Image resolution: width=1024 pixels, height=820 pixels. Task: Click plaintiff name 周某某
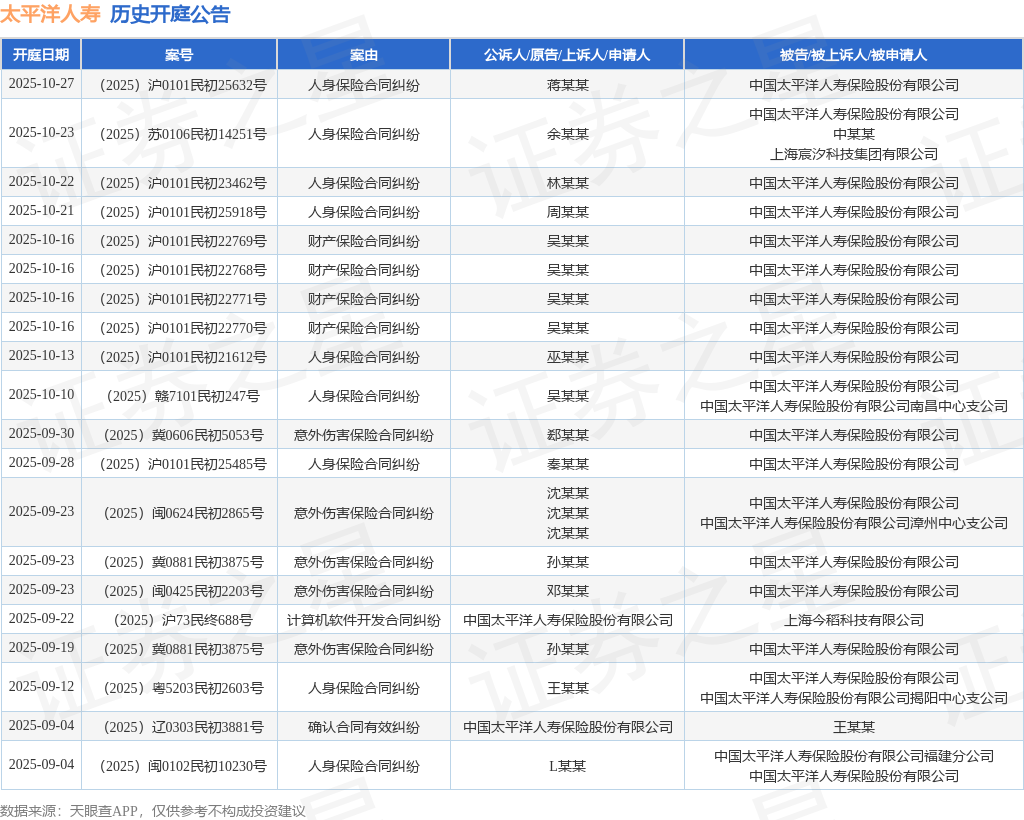568,212
